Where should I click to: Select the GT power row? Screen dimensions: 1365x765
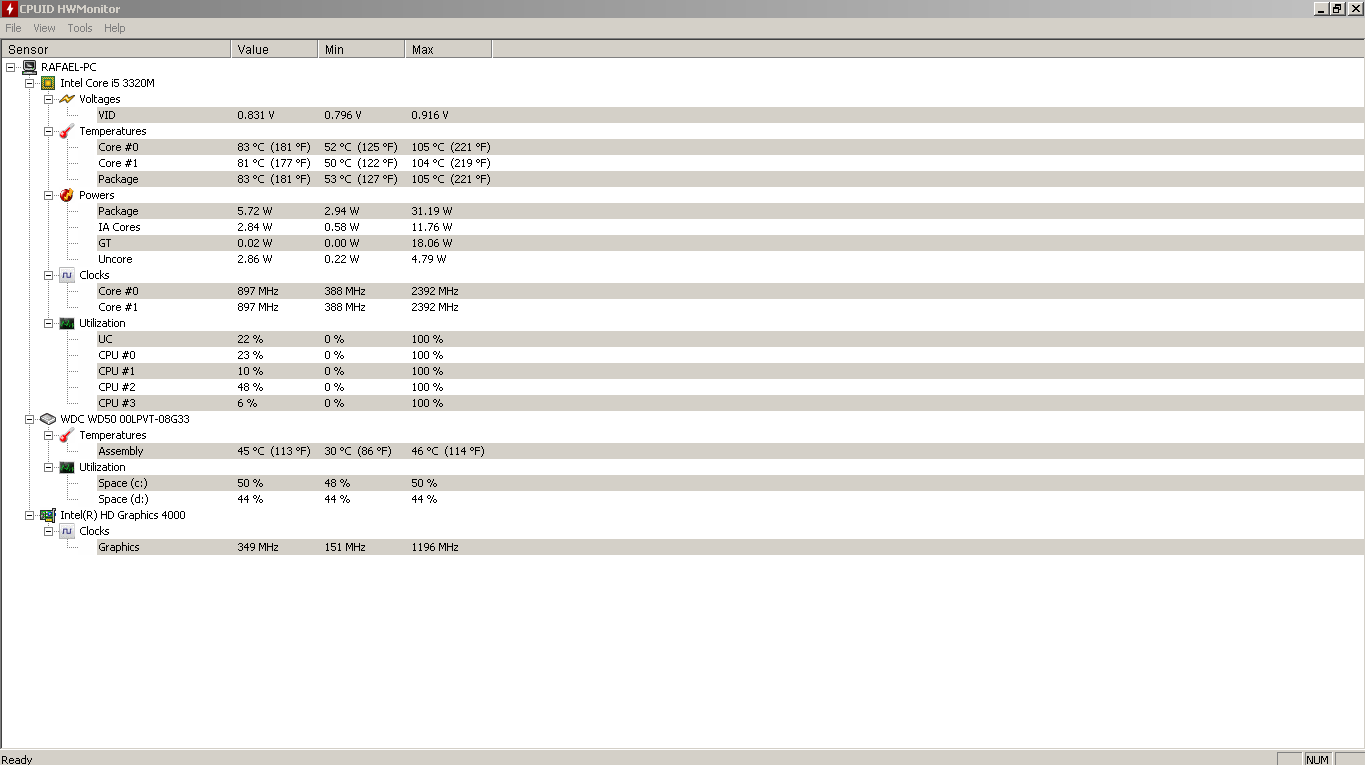(x=730, y=243)
